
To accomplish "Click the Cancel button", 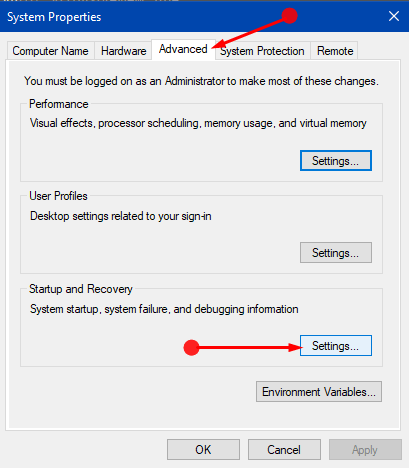I will 284,450.
